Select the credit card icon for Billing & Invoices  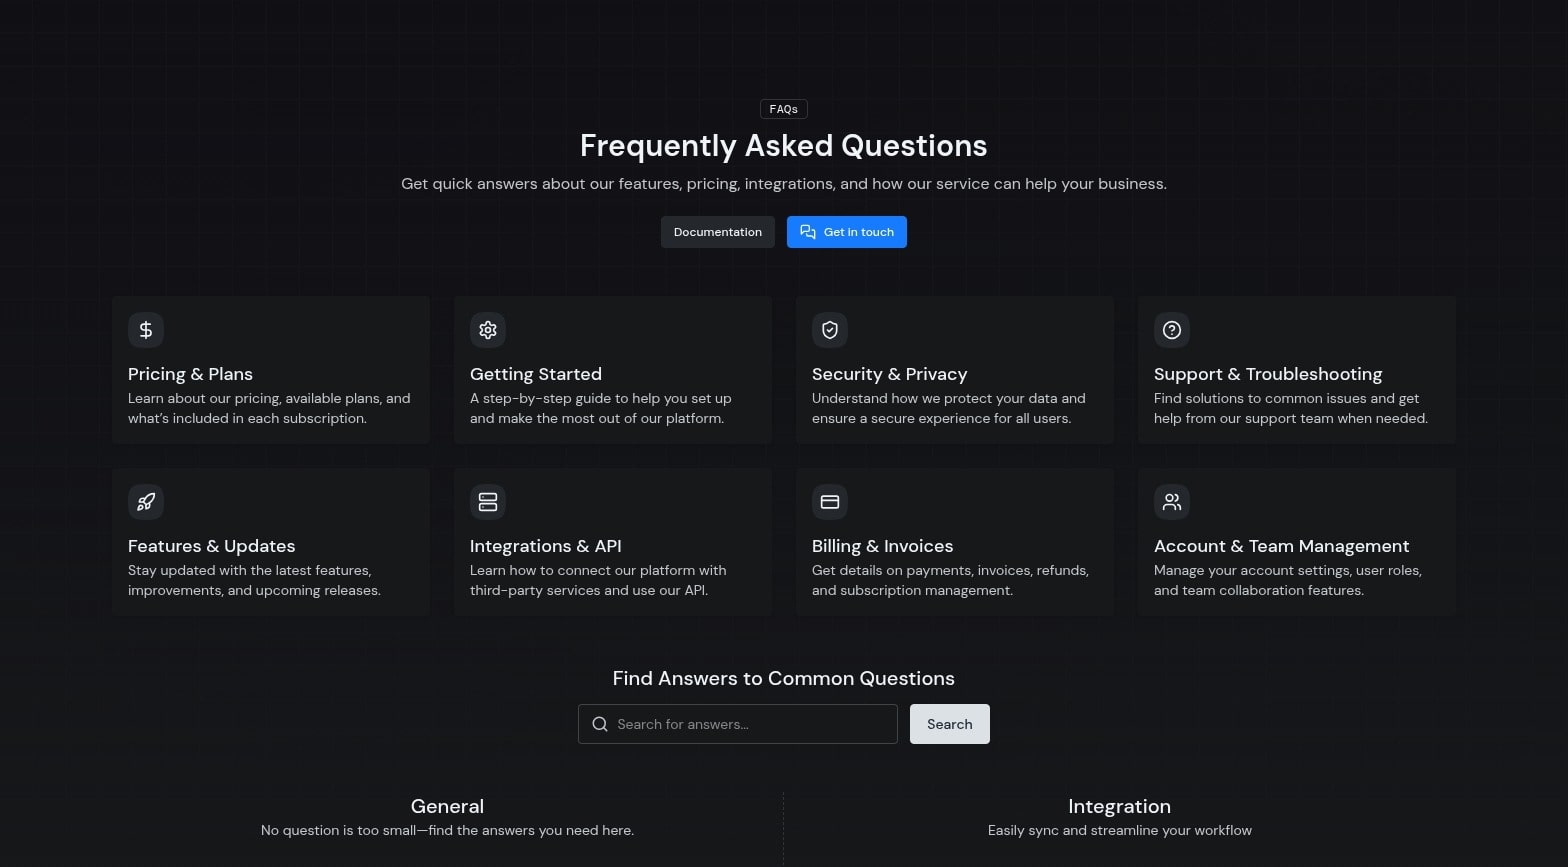(x=830, y=502)
